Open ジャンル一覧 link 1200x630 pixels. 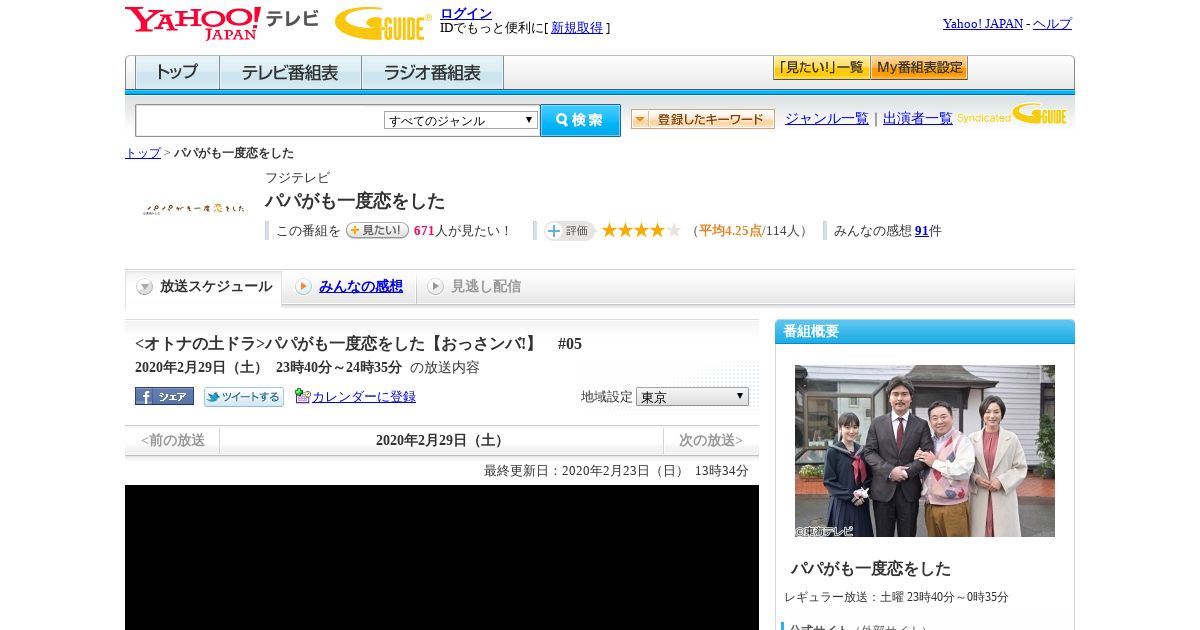(827, 118)
